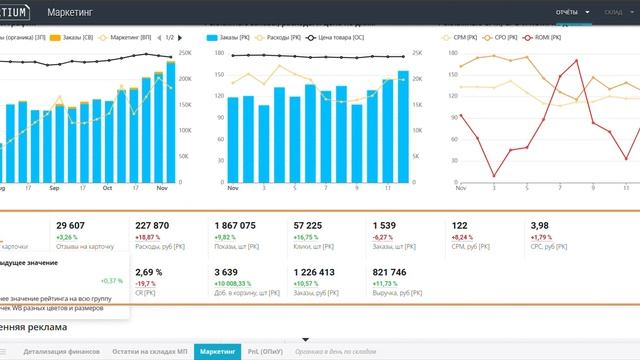Click the +11,73 % change under Выручка
The width and height of the screenshot is (640, 360).
[385, 284]
